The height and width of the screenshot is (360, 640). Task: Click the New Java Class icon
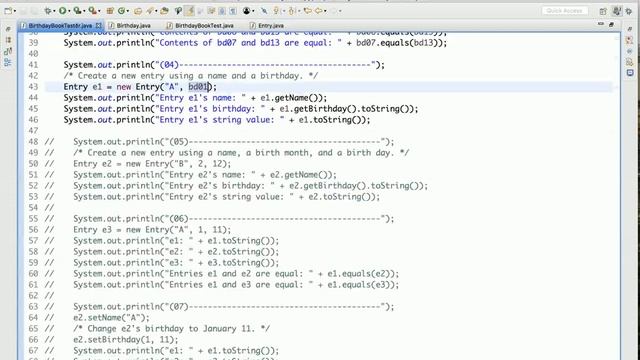click(x=121, y=11)
